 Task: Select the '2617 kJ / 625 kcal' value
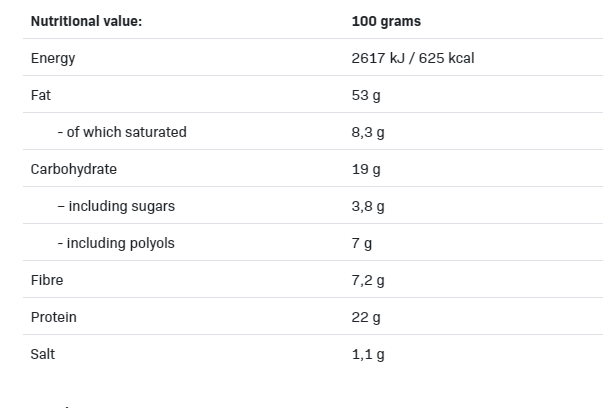click(x=413, y=58)
